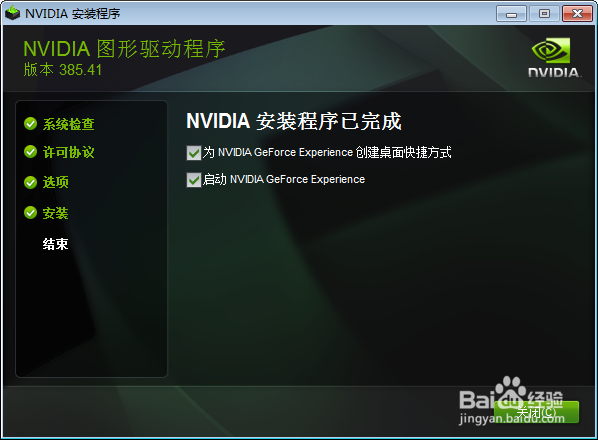Click the NVIDIA logo at top right
Screen dimensions: 598x440
click(555, 58)
